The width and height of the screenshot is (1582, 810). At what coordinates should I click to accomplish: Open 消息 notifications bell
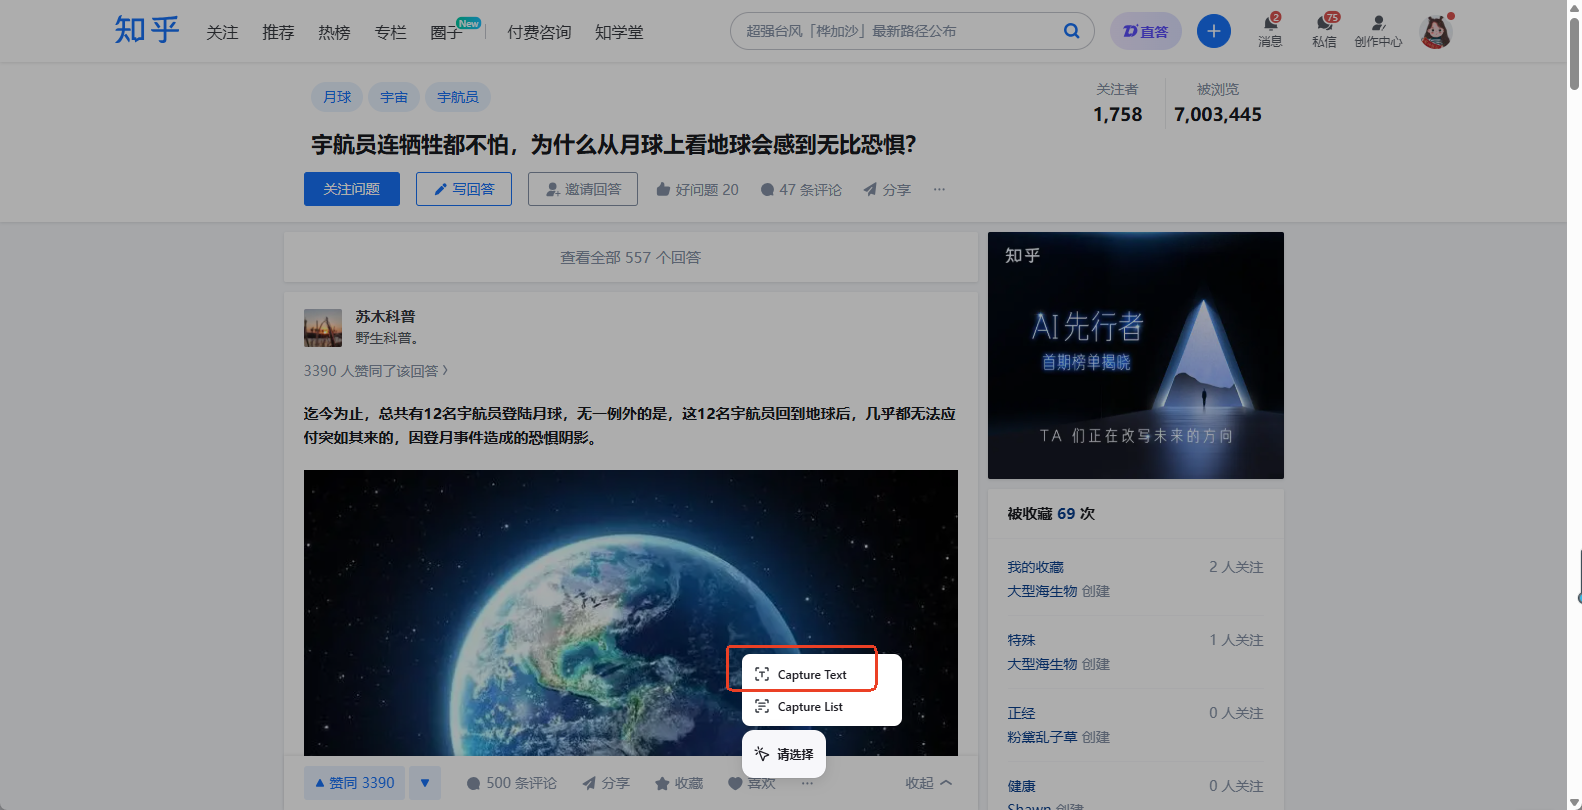(x=1270, y=30)
